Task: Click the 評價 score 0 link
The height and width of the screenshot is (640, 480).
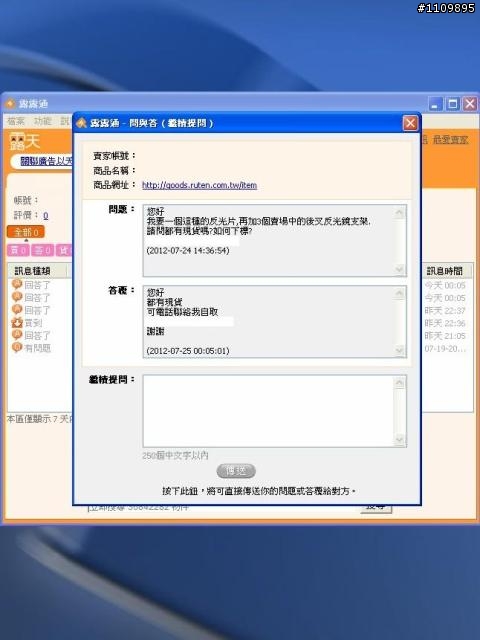Action: point(45,216)
